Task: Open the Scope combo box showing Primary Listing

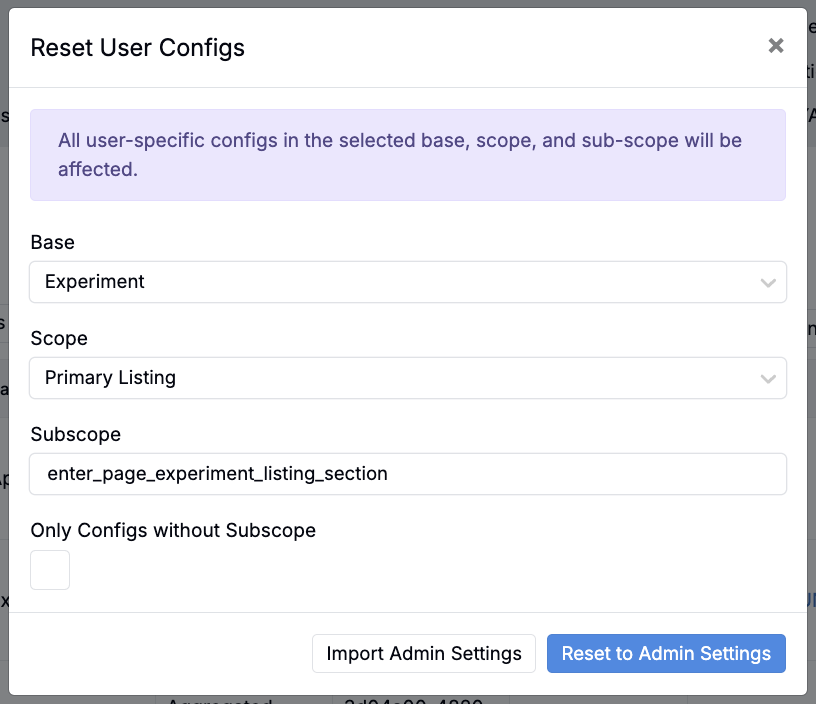Action: tap(400, 378)
